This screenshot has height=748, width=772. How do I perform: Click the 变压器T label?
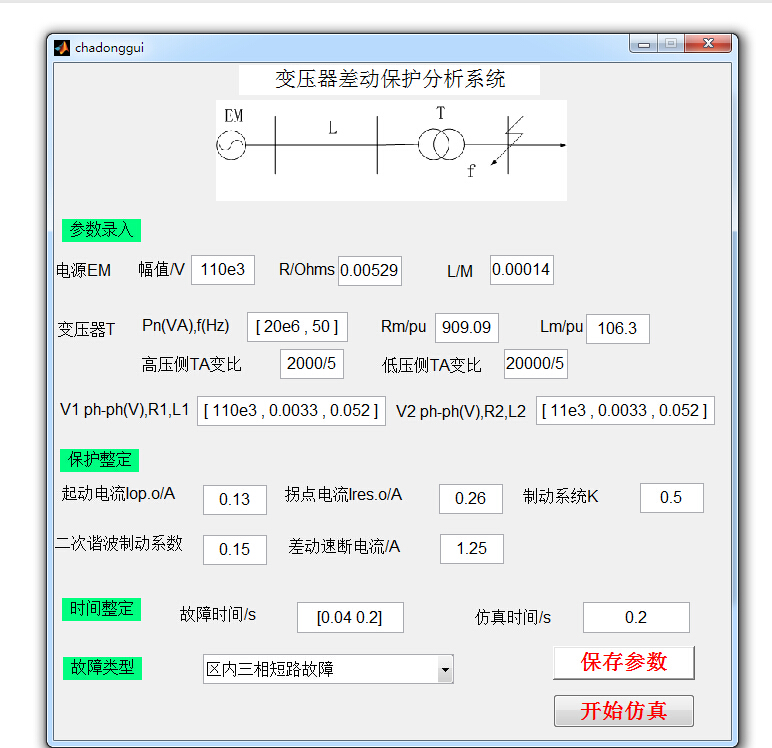(86, 329)
